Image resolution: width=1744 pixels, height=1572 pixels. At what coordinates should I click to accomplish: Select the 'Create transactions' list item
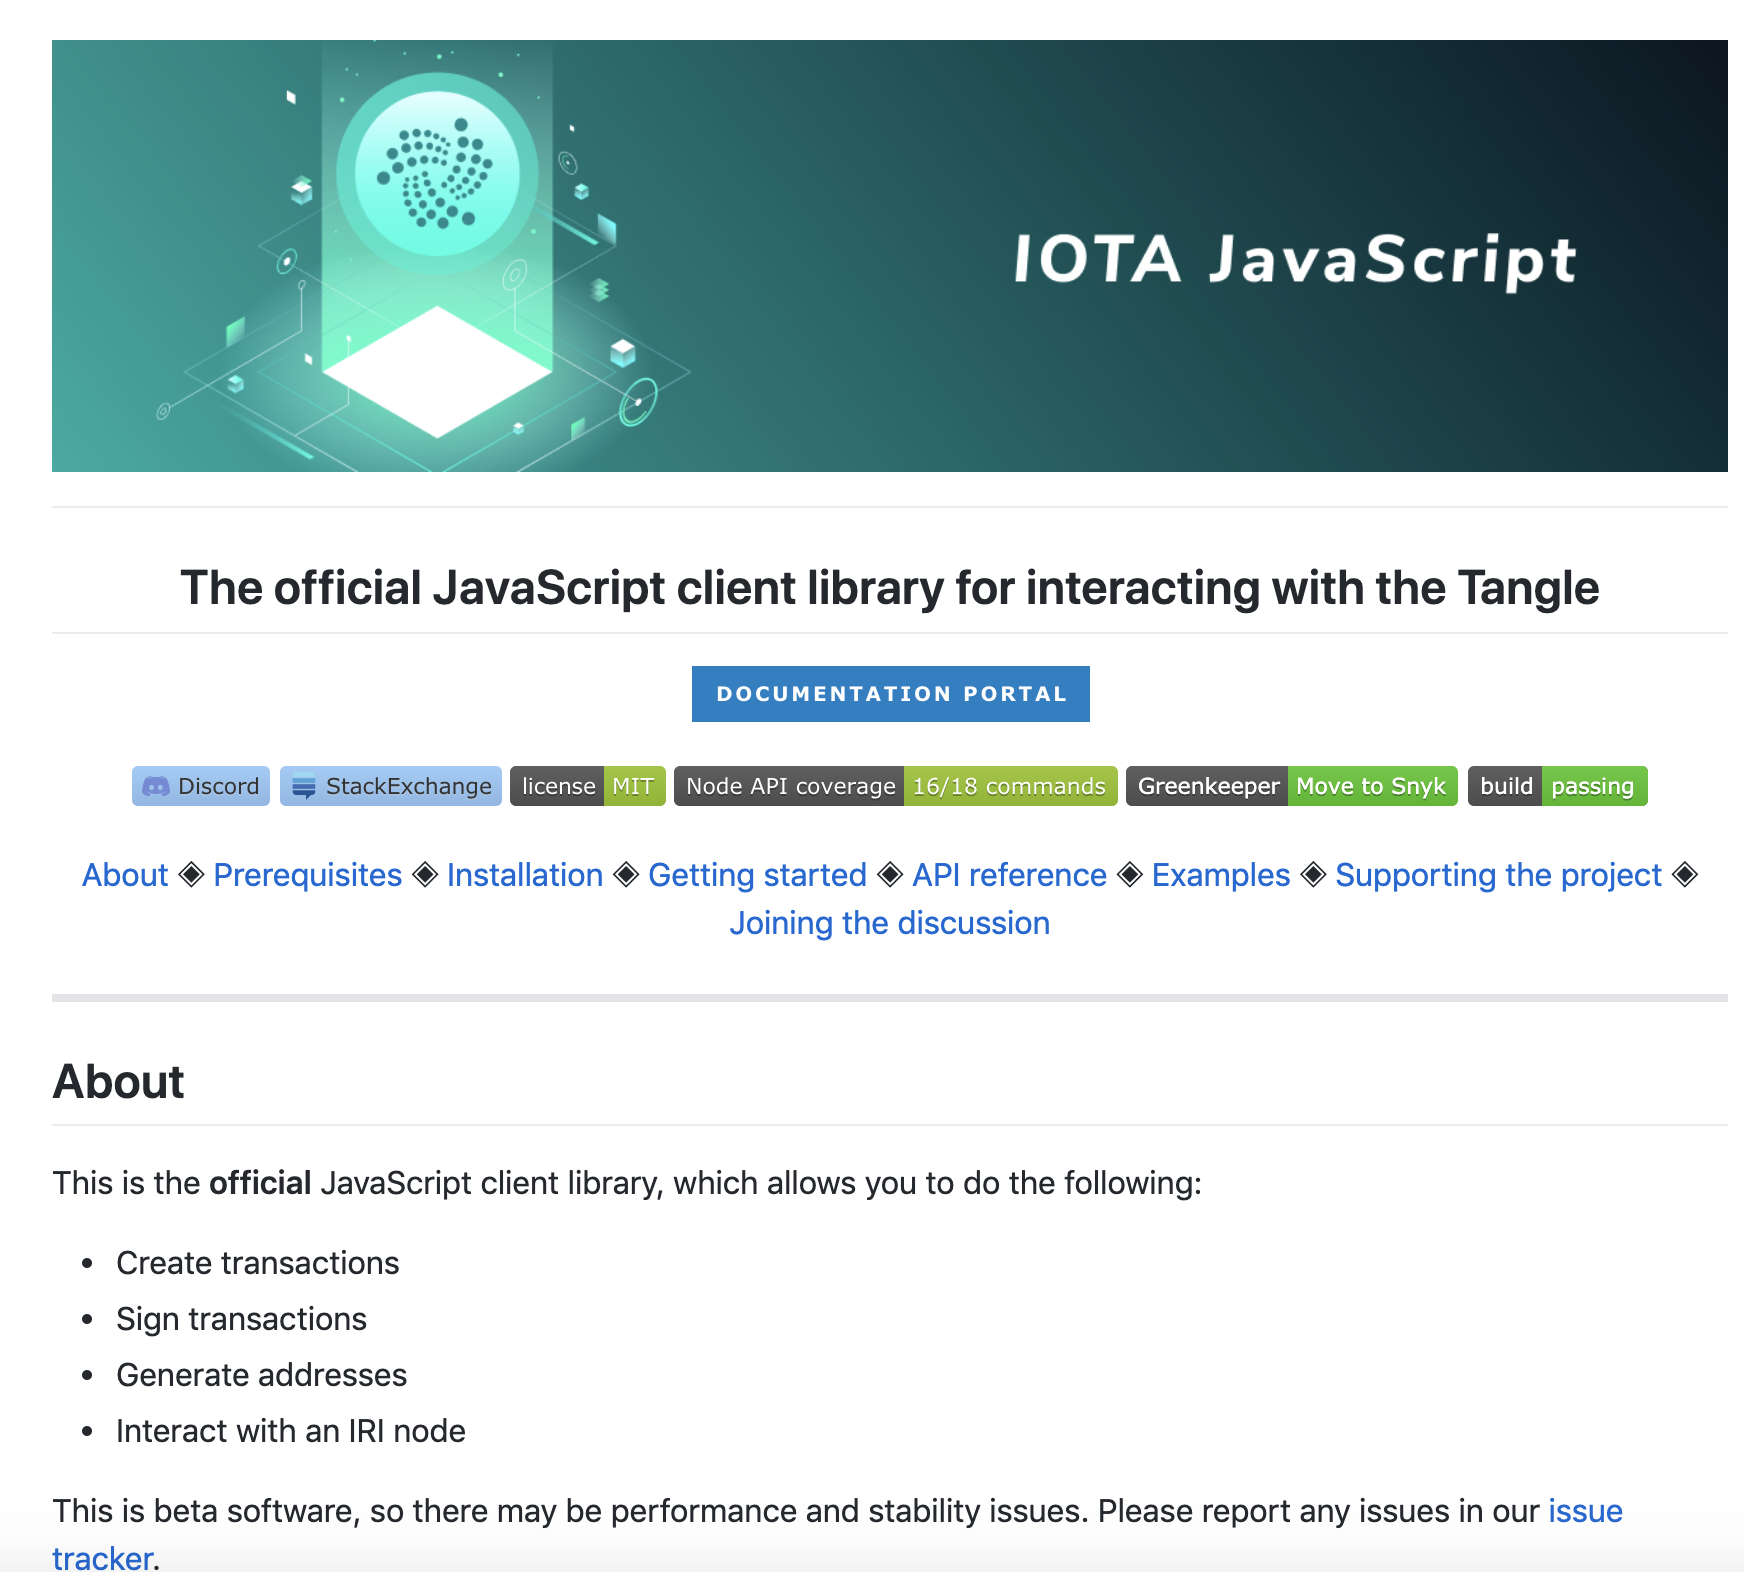258,1263
